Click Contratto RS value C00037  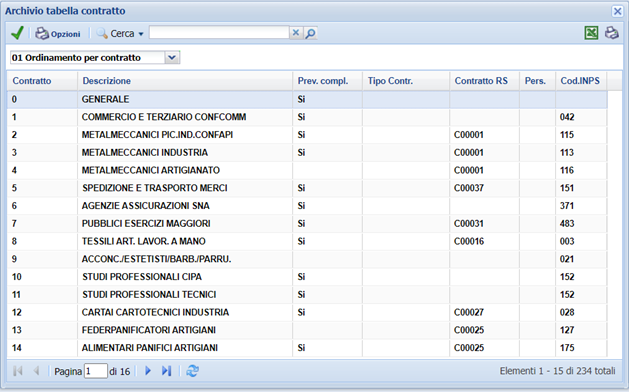[469, 188]
